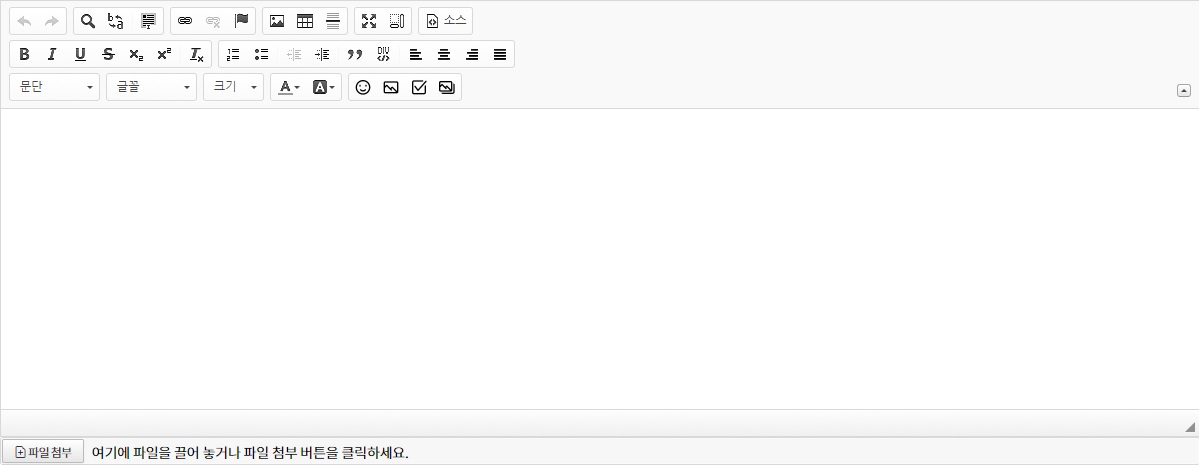This screenshot has width=1199, height=465.
Task: Enable underline formatting
Action: (x=80, y=54)
